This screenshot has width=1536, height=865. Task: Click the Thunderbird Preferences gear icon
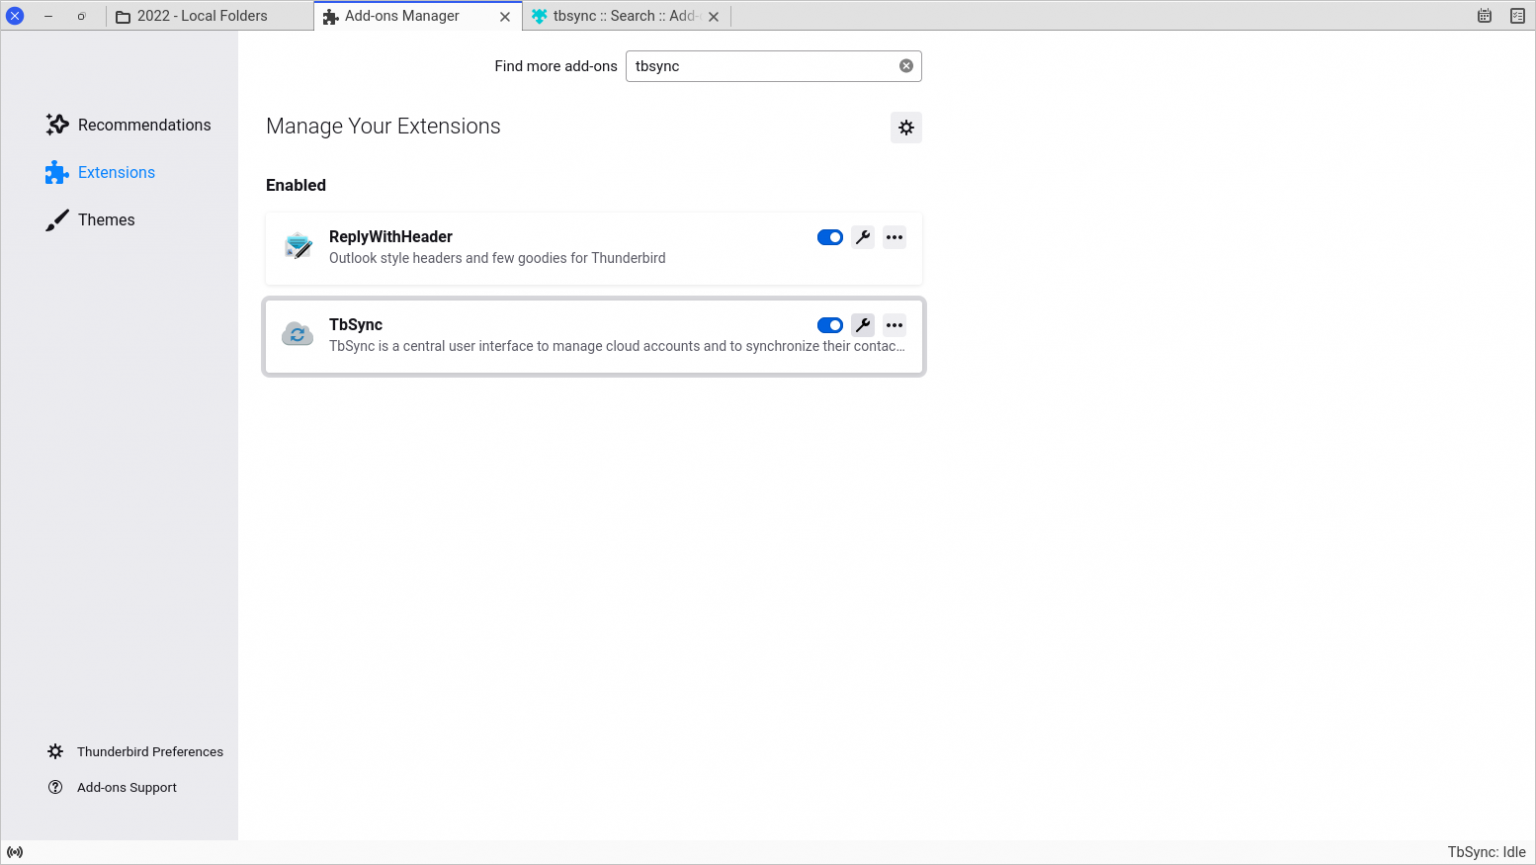tap(55, 752)
